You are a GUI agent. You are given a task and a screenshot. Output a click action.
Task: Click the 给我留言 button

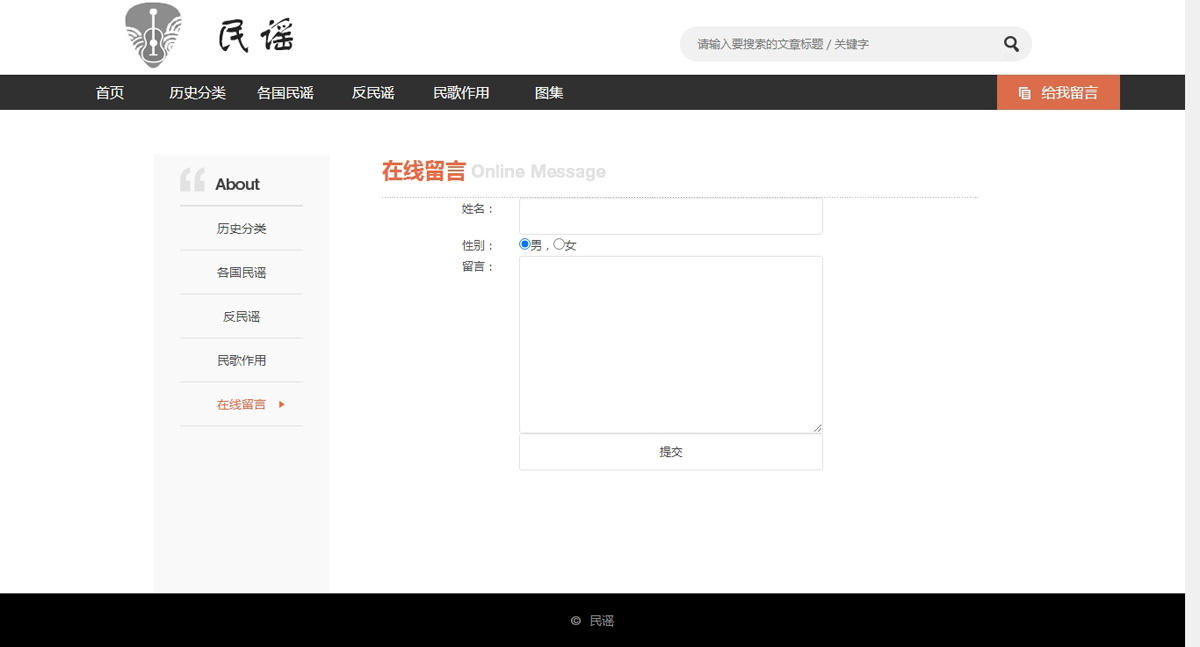pyautogui.click(x=1058, y=93)
